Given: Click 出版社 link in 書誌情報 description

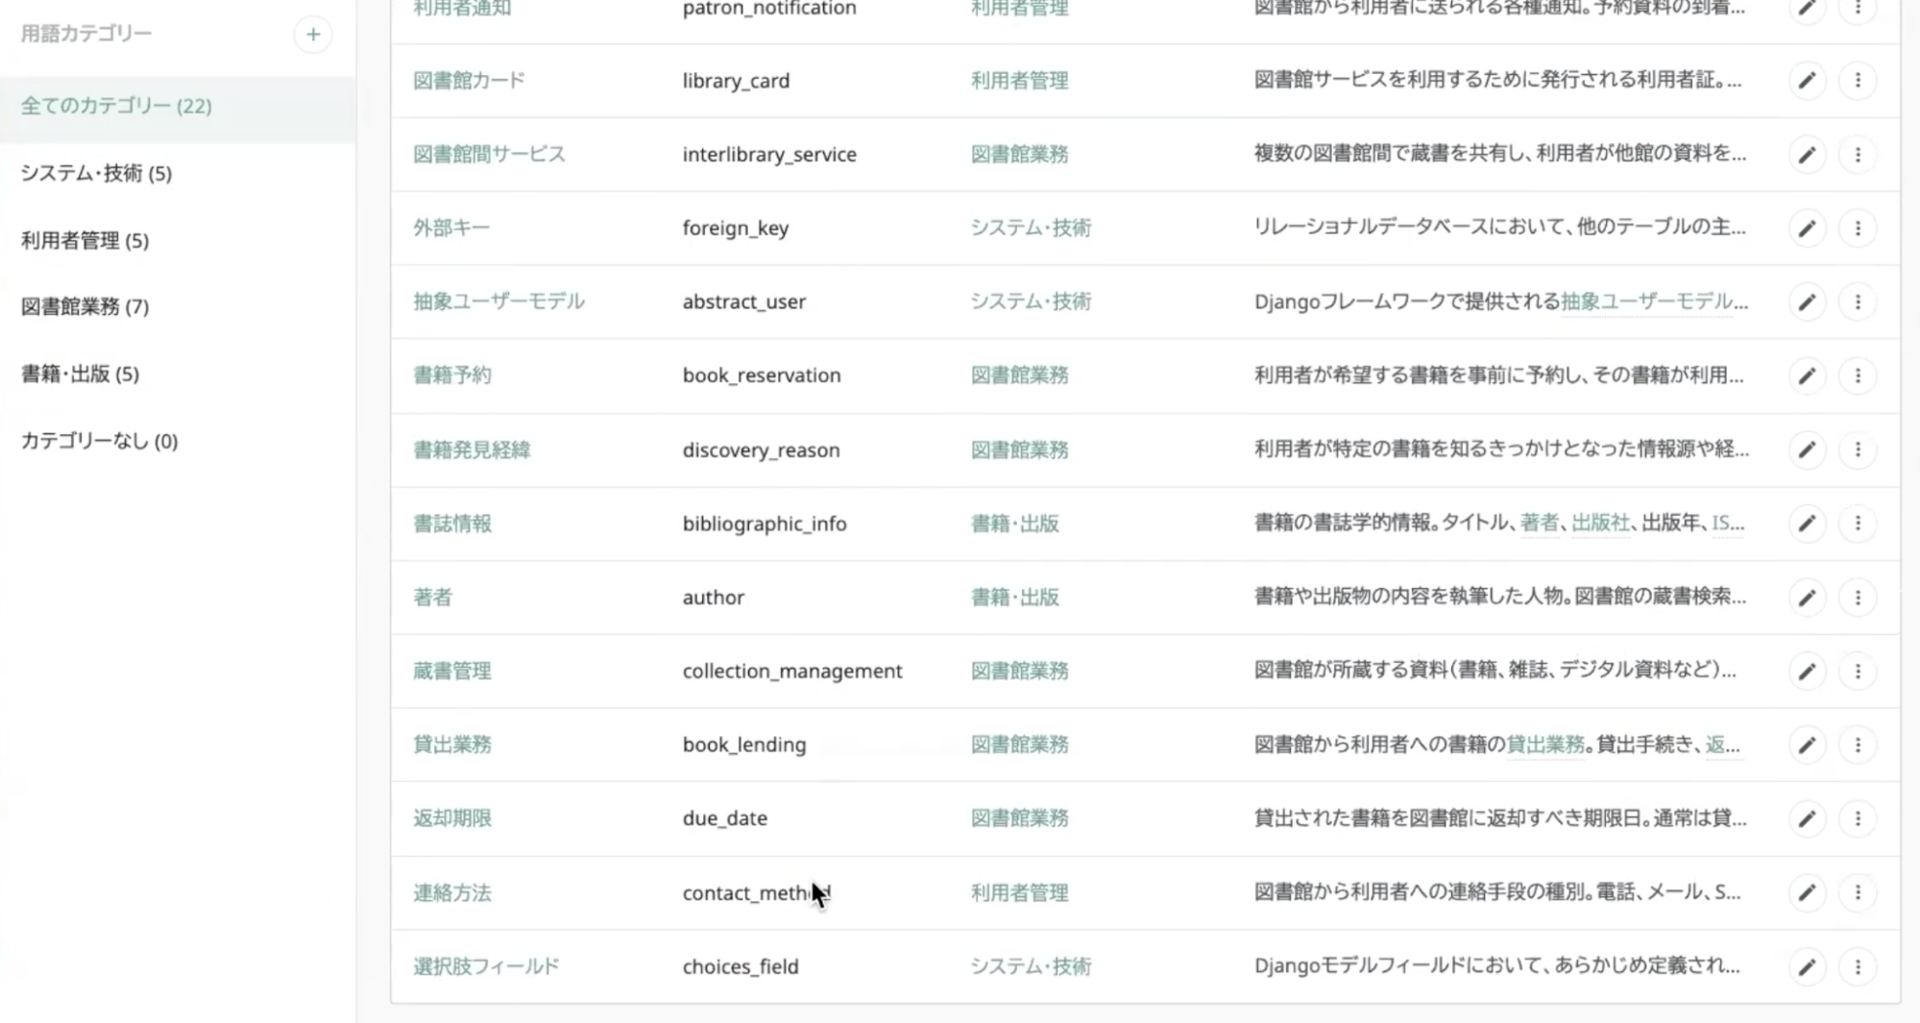Looking at the screenshot, I should coord(1600,523).
